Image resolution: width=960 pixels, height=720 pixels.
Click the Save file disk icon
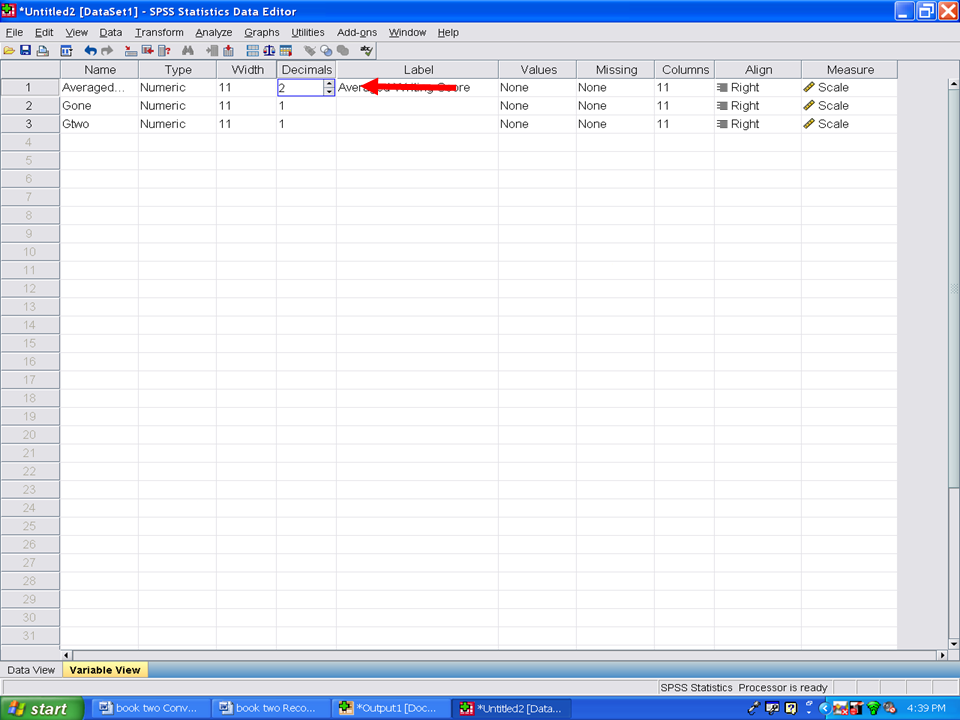click(25, 50)
